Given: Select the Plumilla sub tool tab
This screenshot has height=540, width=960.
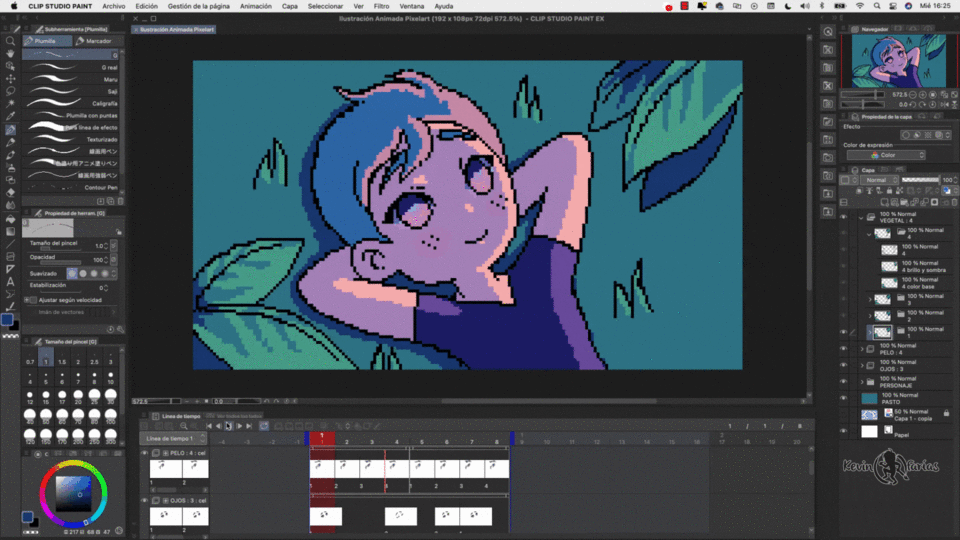Looking at the screenshot, I should pos(47,41).
